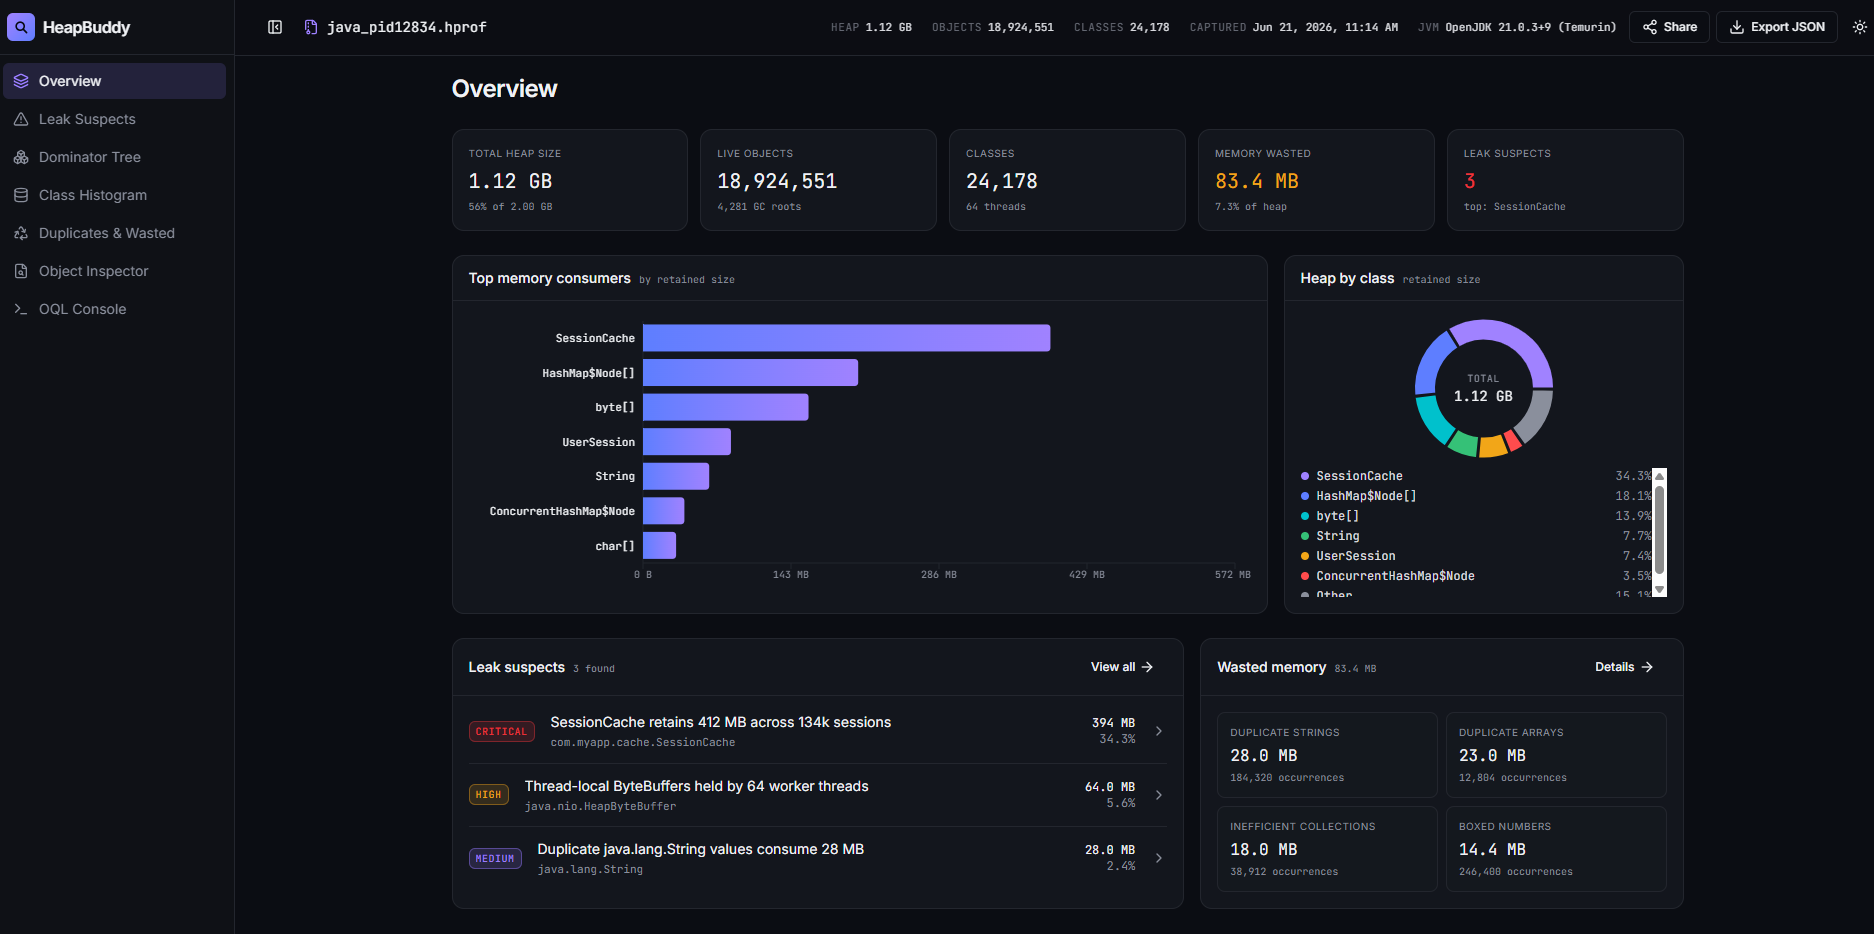Click the blue HashMap$Node[] legend swatch
Image resolution: width=1874 pixels, height=934 pixels.
[1305, 496]
